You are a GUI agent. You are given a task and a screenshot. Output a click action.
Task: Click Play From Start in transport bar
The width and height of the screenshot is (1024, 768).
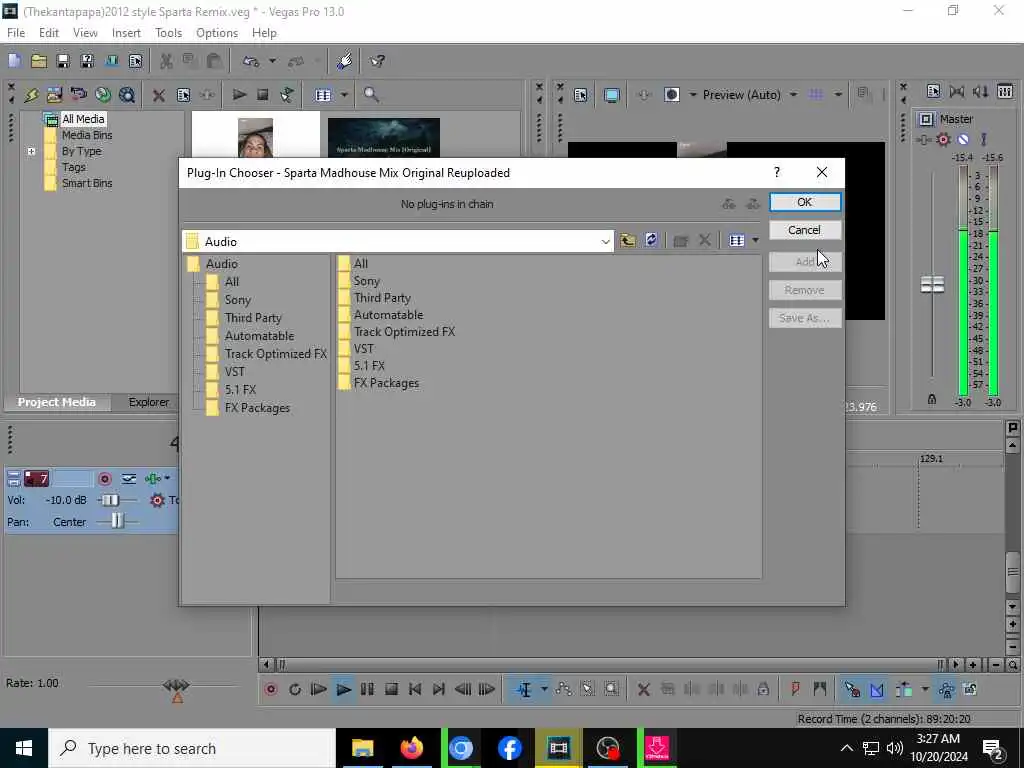(x=319, y=689)
